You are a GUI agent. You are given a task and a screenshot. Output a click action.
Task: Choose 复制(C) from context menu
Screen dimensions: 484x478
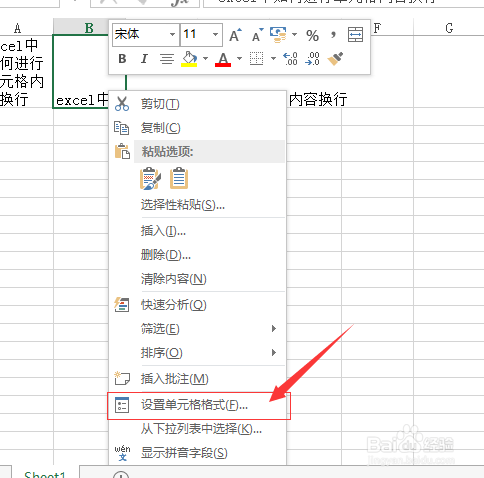click(x=197, y=128)
